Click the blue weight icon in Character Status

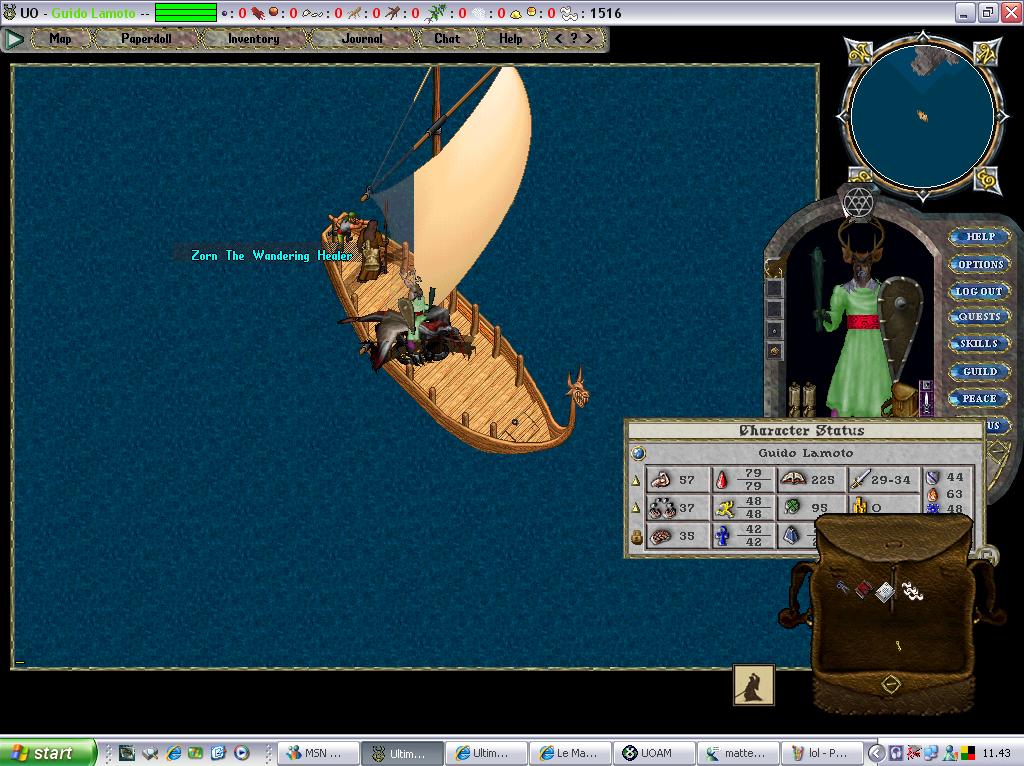pyautogui.click(x=791, y=536)
